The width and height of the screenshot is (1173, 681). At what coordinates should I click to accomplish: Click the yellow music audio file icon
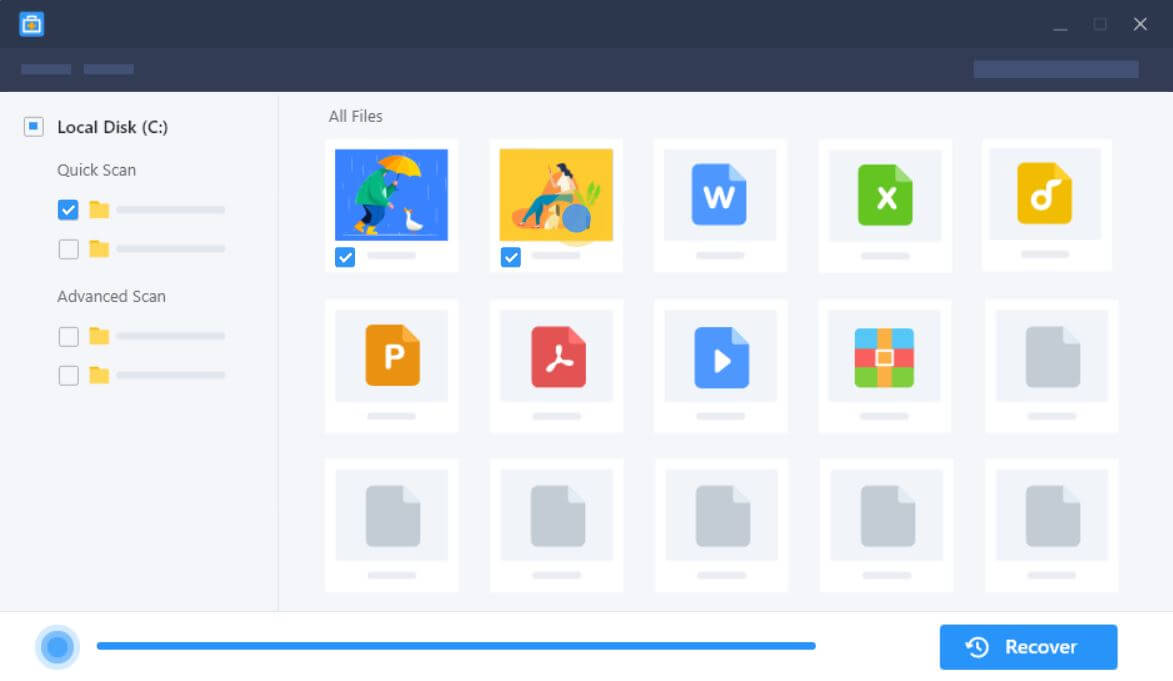1044,194
